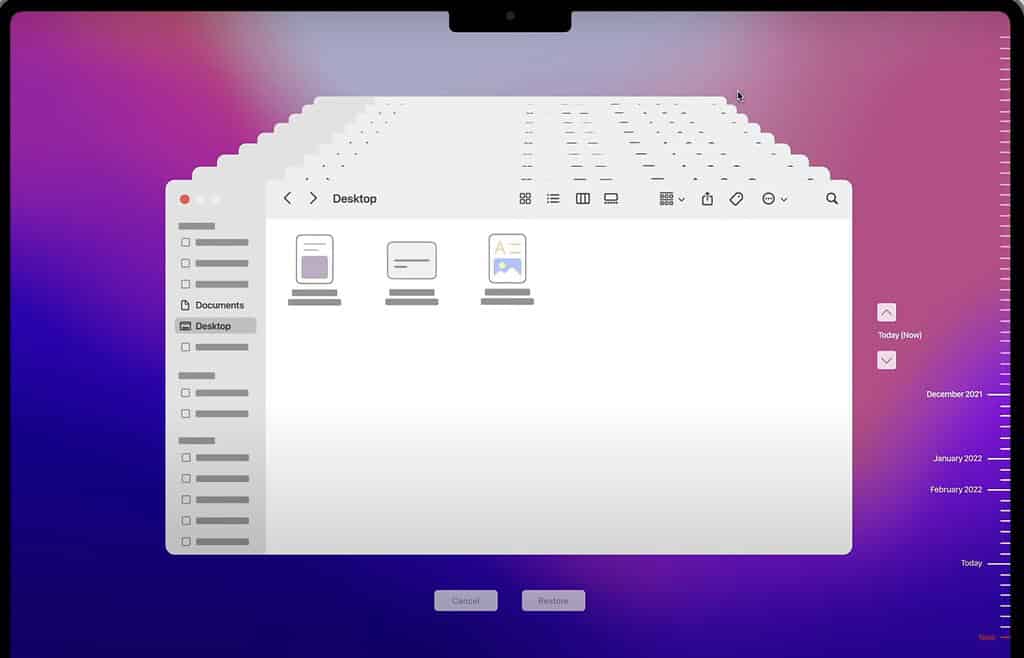
Task: Click the Share icon in toolbar
Action: click(x=707, y=198)
